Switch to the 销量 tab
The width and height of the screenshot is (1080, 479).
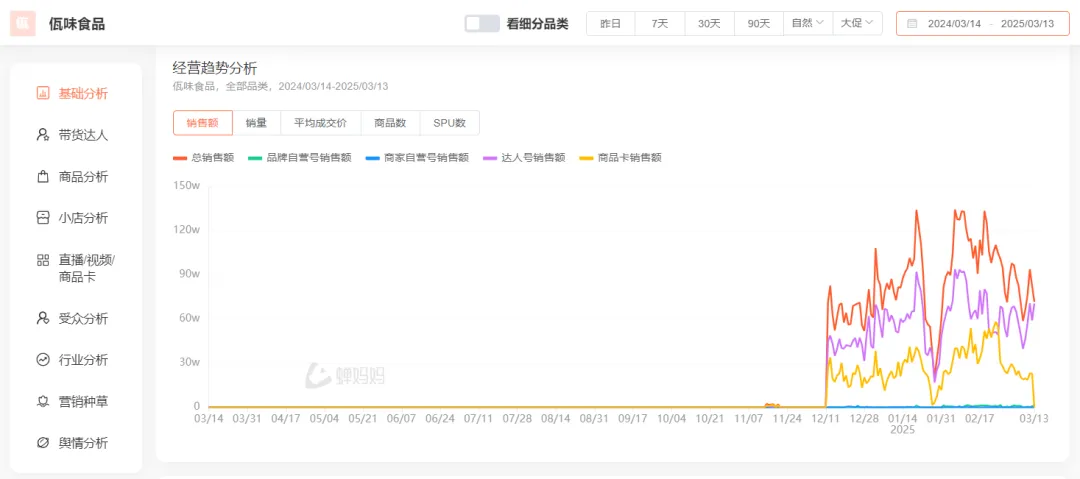(256, 123)
